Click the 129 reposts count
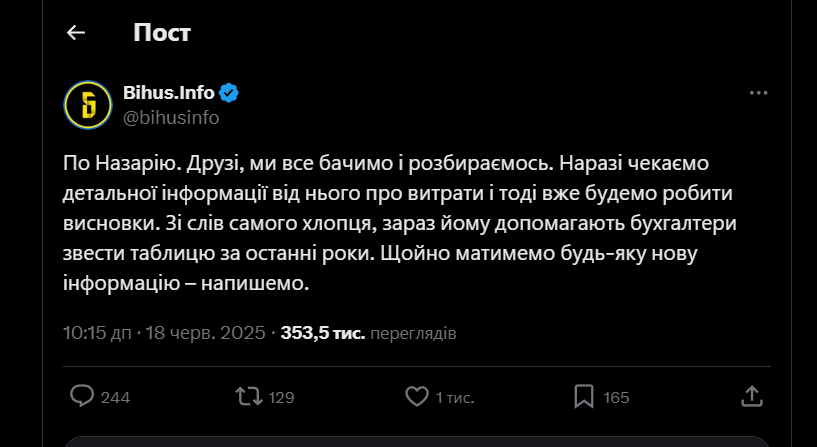Screen dimensions: 817x447 (281, 397)
